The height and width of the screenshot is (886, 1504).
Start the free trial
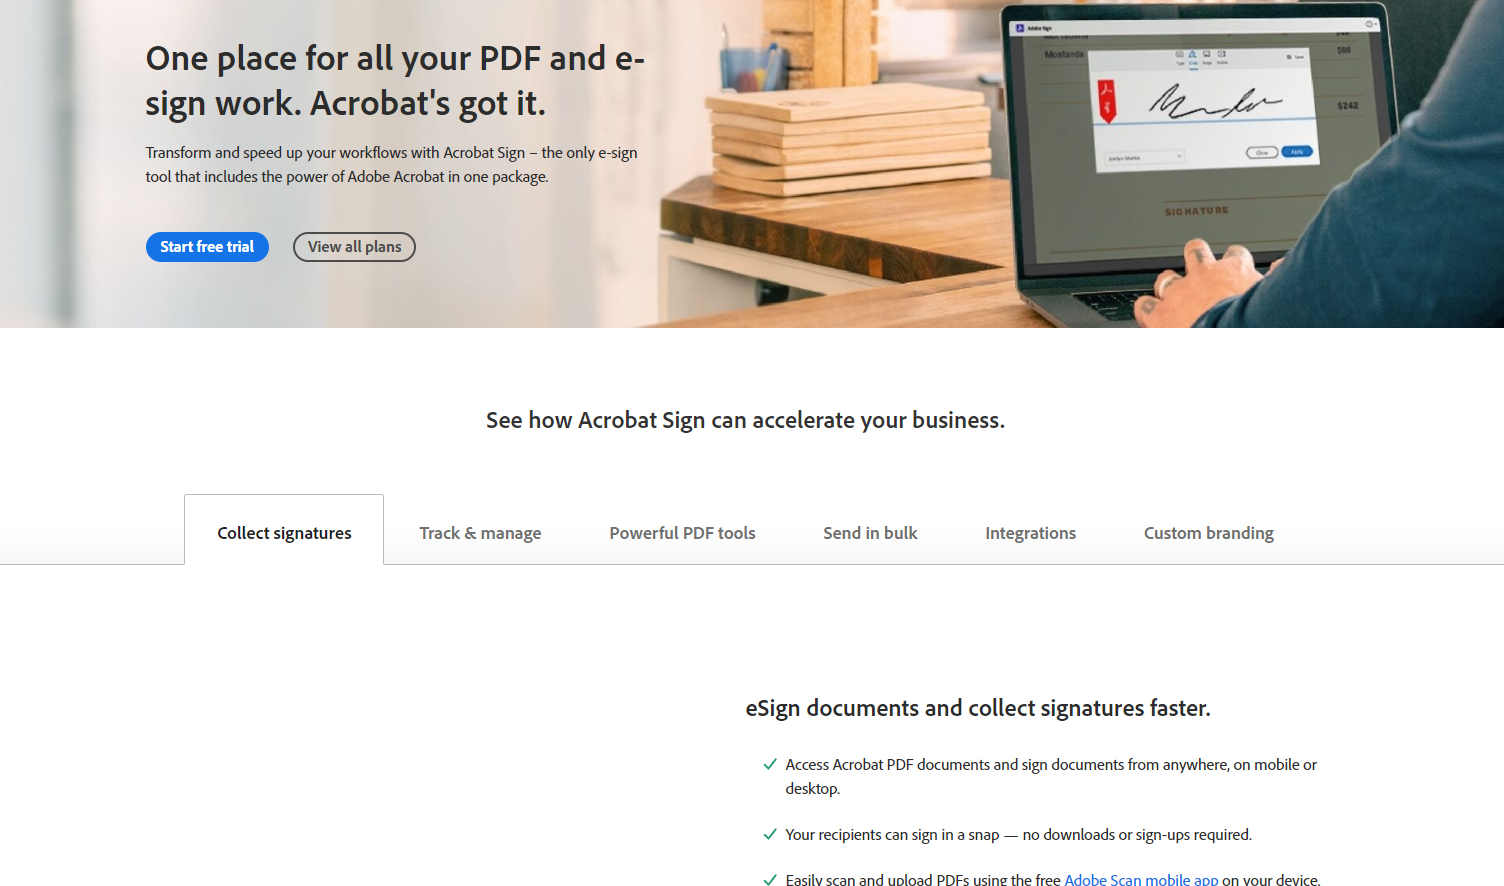coord(207,247)
